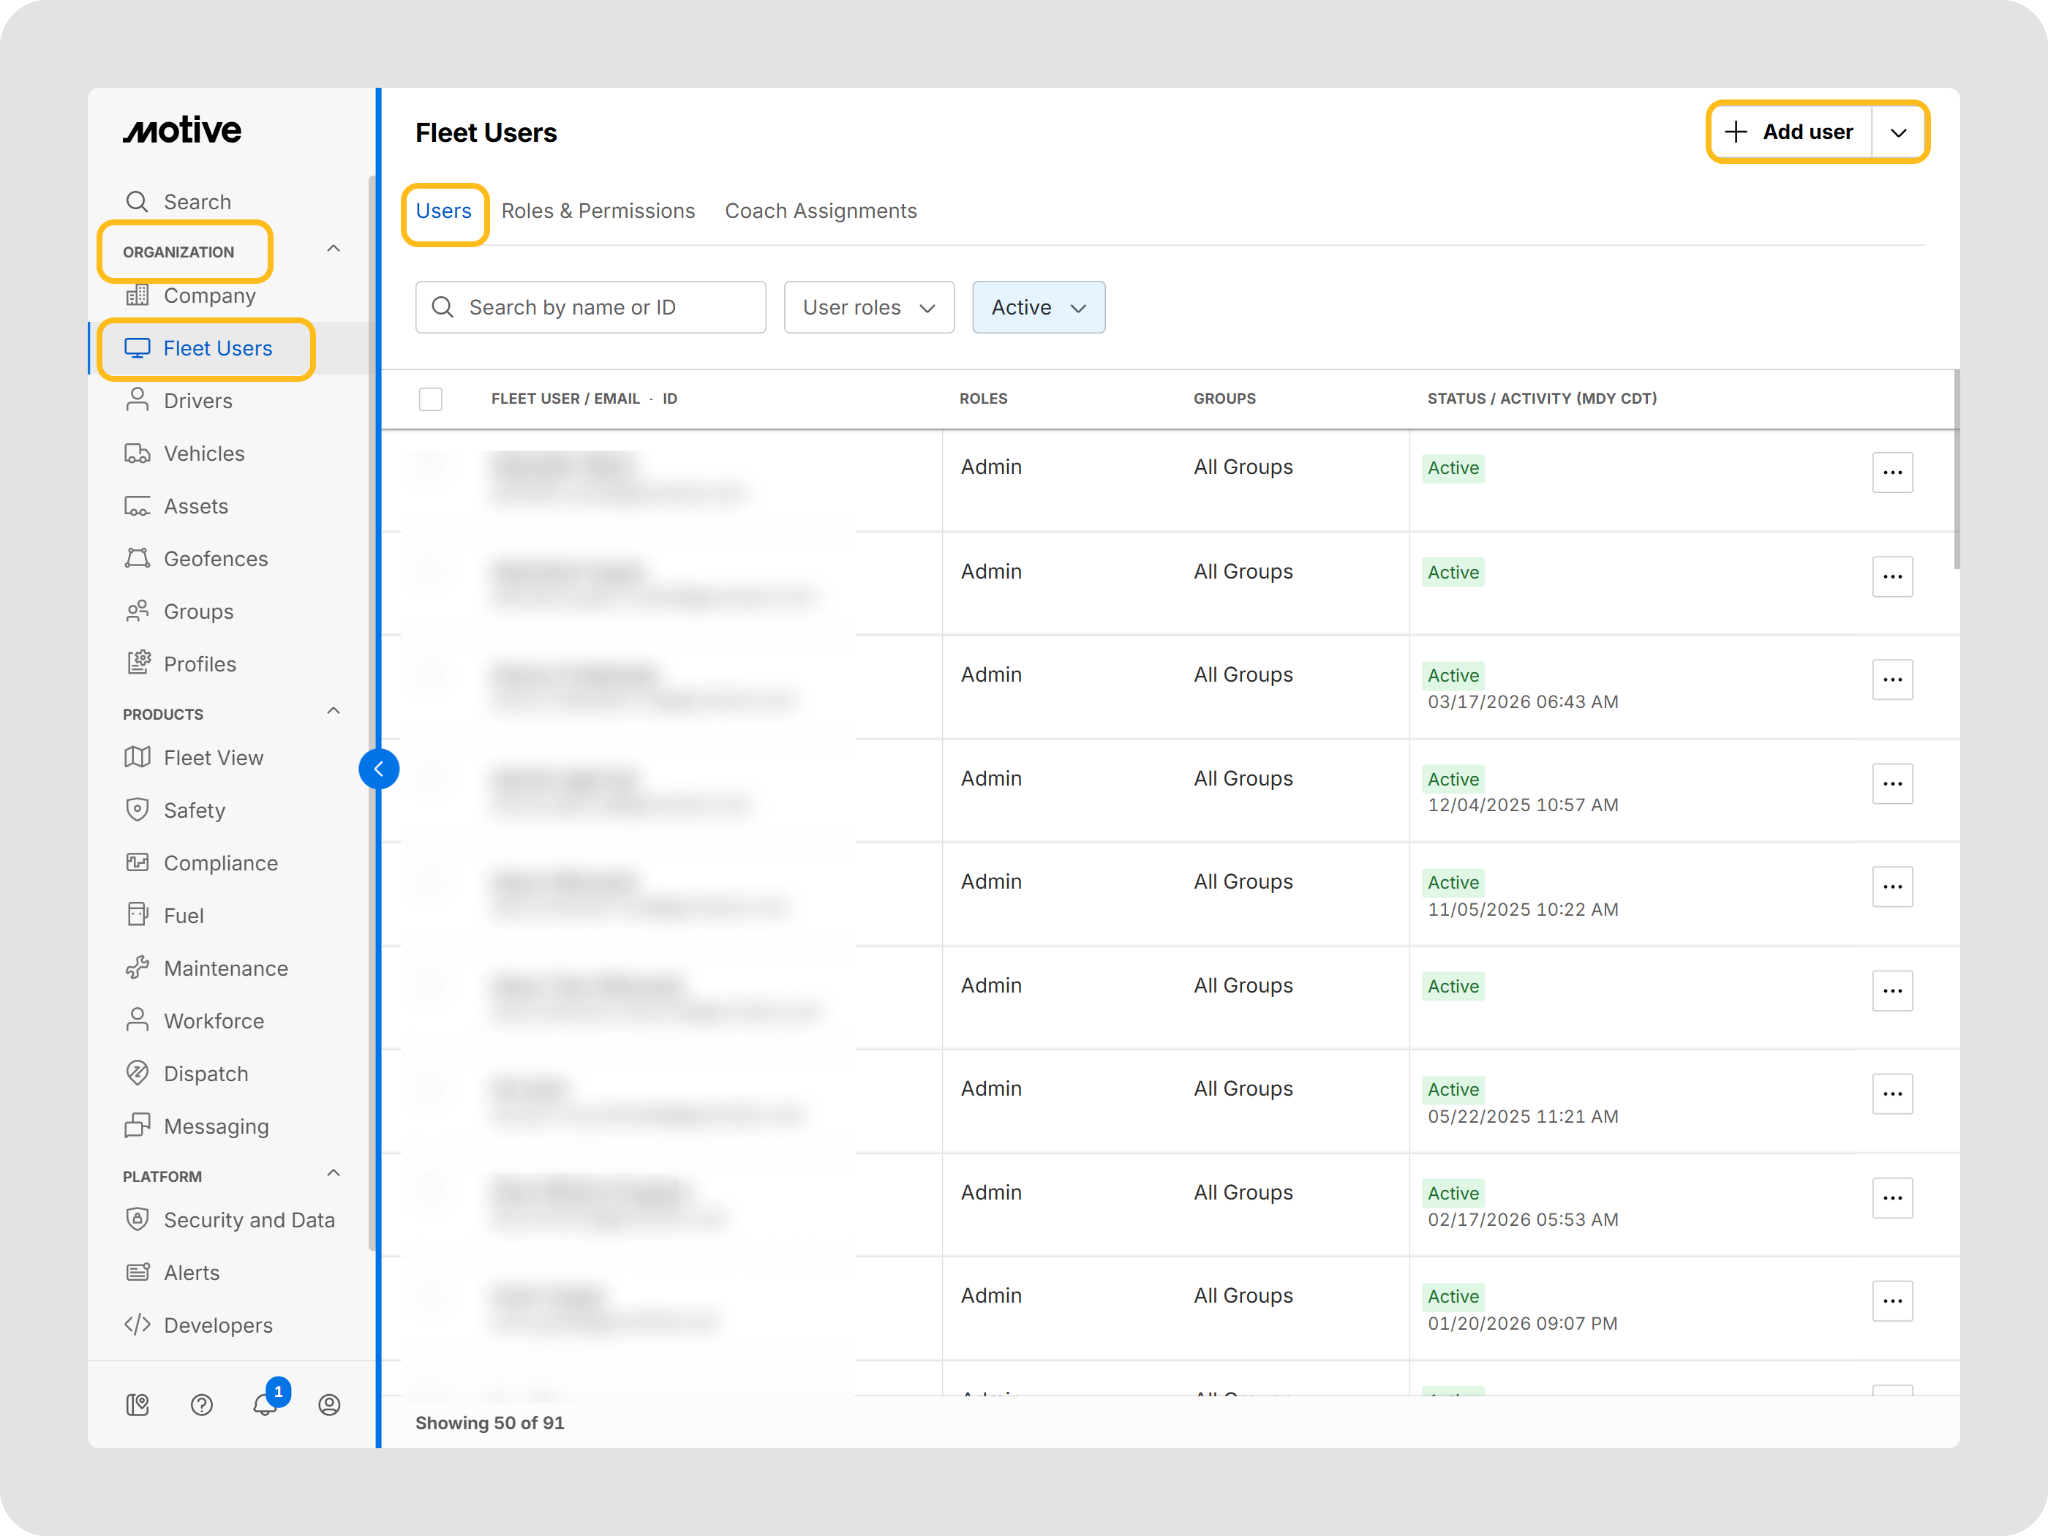Viewport: 2048px width, 1536px height.
Task: Collapse the Products section chevron
Action: (x=334, y=711)
